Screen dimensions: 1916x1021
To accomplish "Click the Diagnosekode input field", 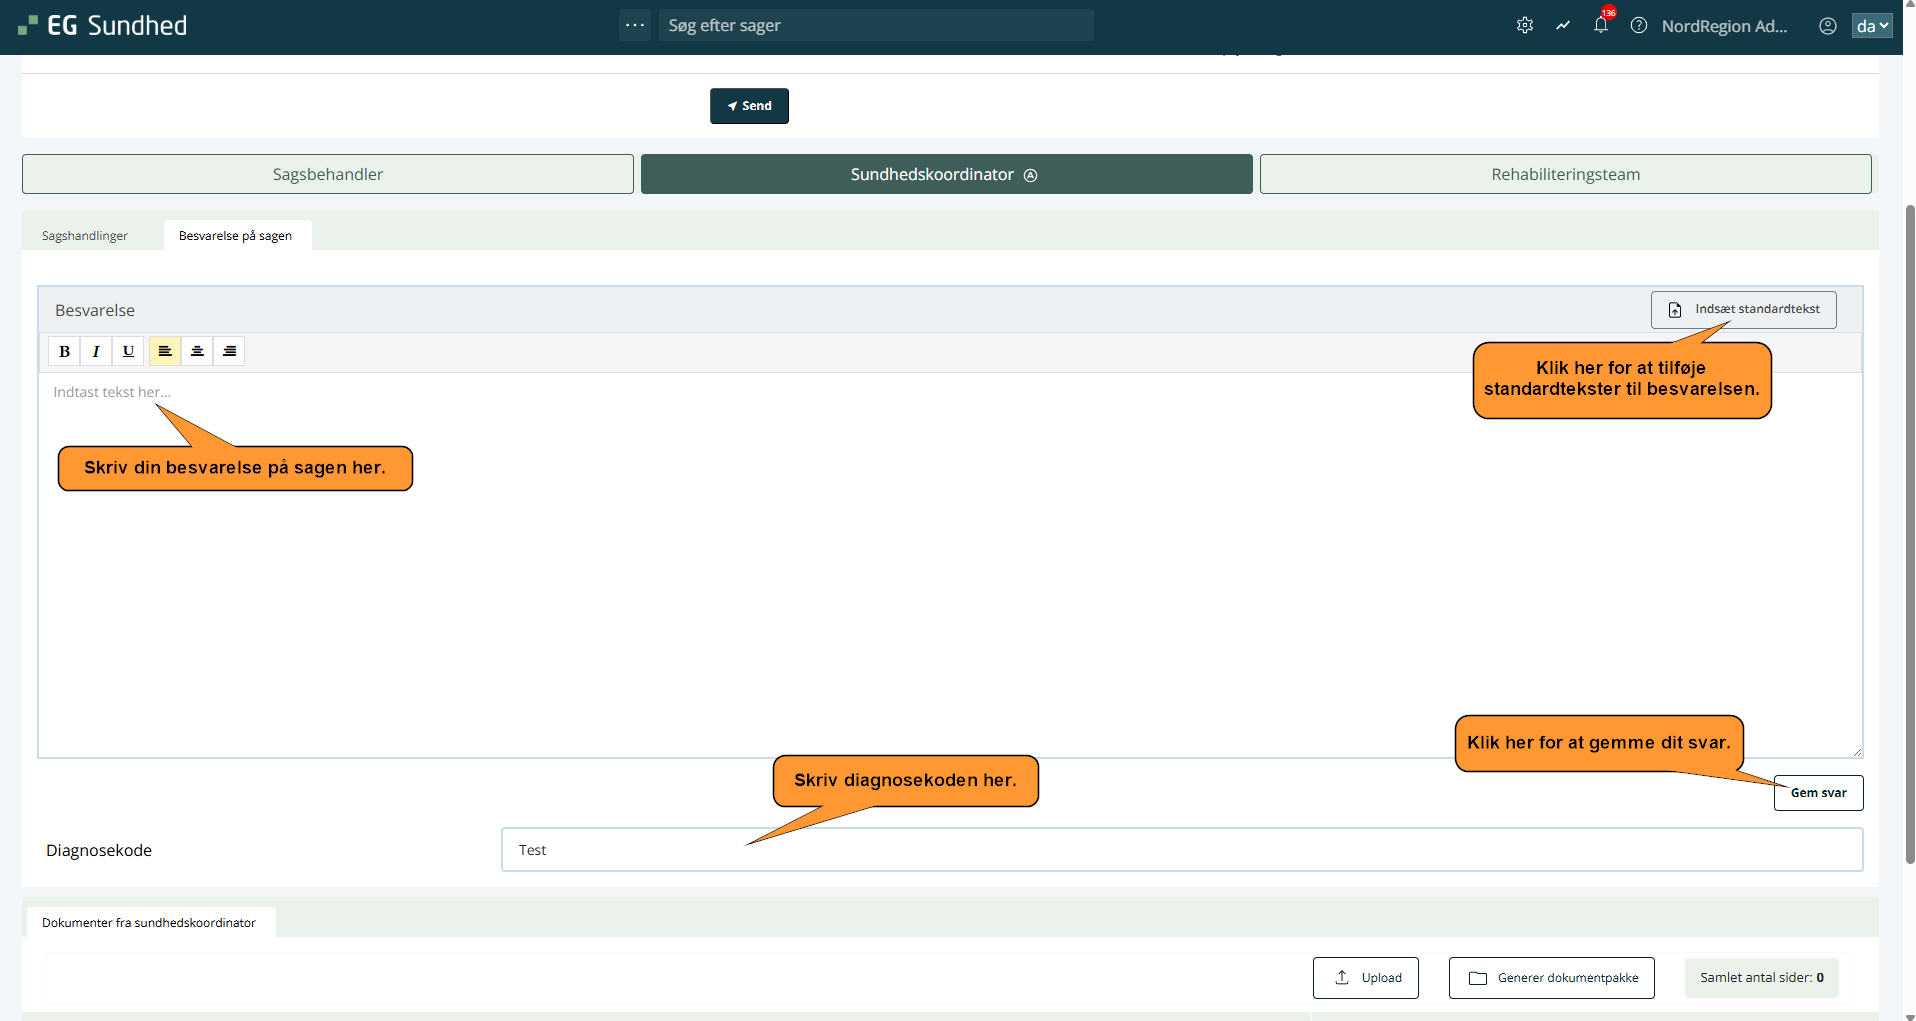I will [x=1181, y=850].
